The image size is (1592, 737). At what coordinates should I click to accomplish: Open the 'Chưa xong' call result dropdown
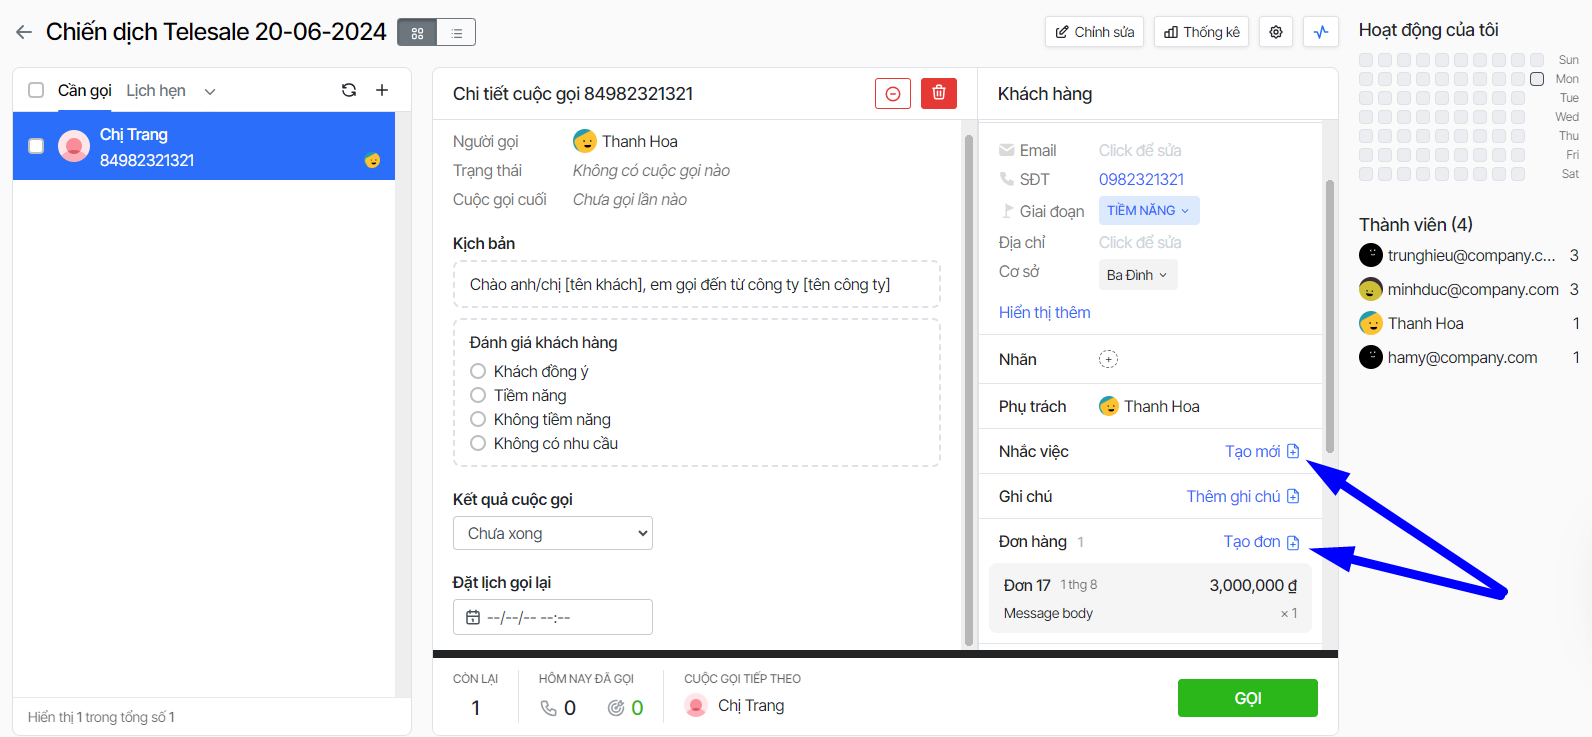(552, 533)
